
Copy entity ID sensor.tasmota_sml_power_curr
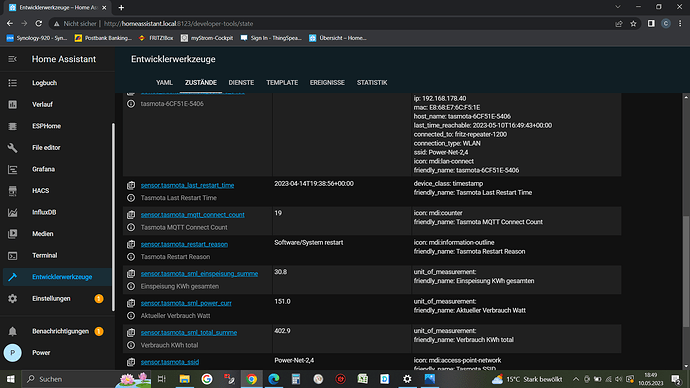[131, 303]
